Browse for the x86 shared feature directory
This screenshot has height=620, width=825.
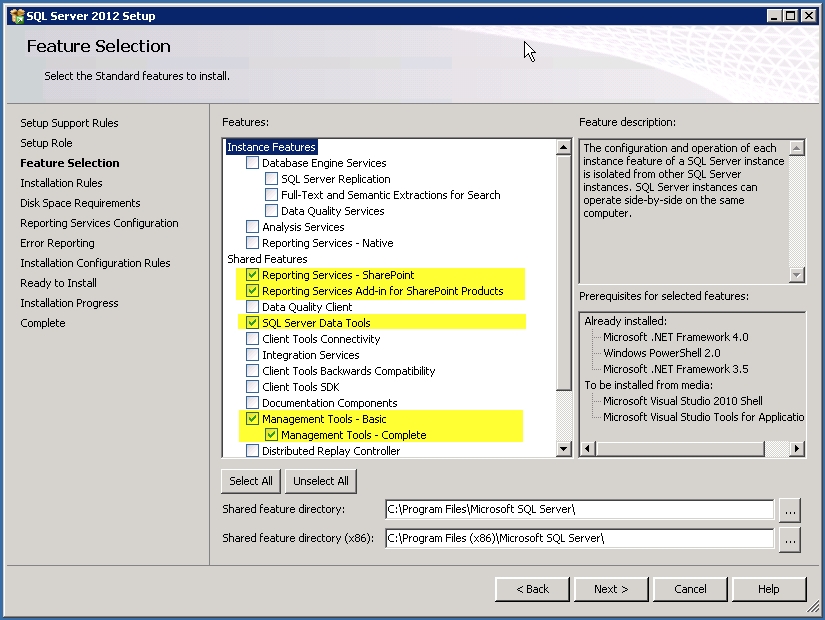click(x=790, y=539)
